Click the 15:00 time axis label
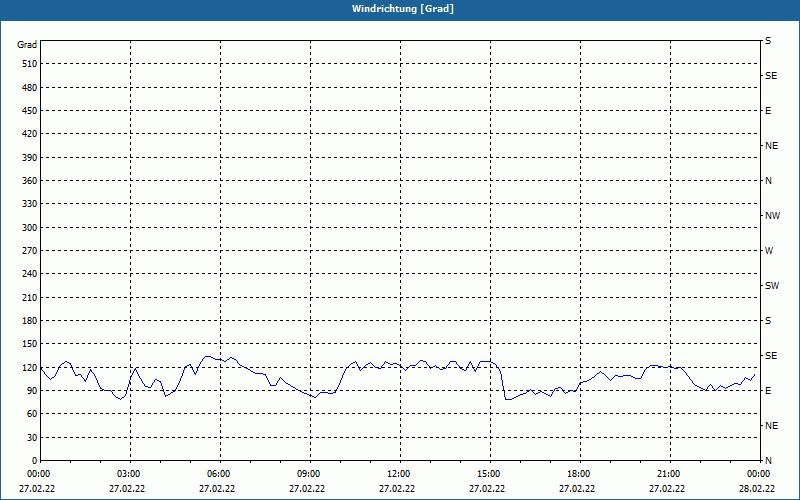800x500 pixels. click(490, 474)
